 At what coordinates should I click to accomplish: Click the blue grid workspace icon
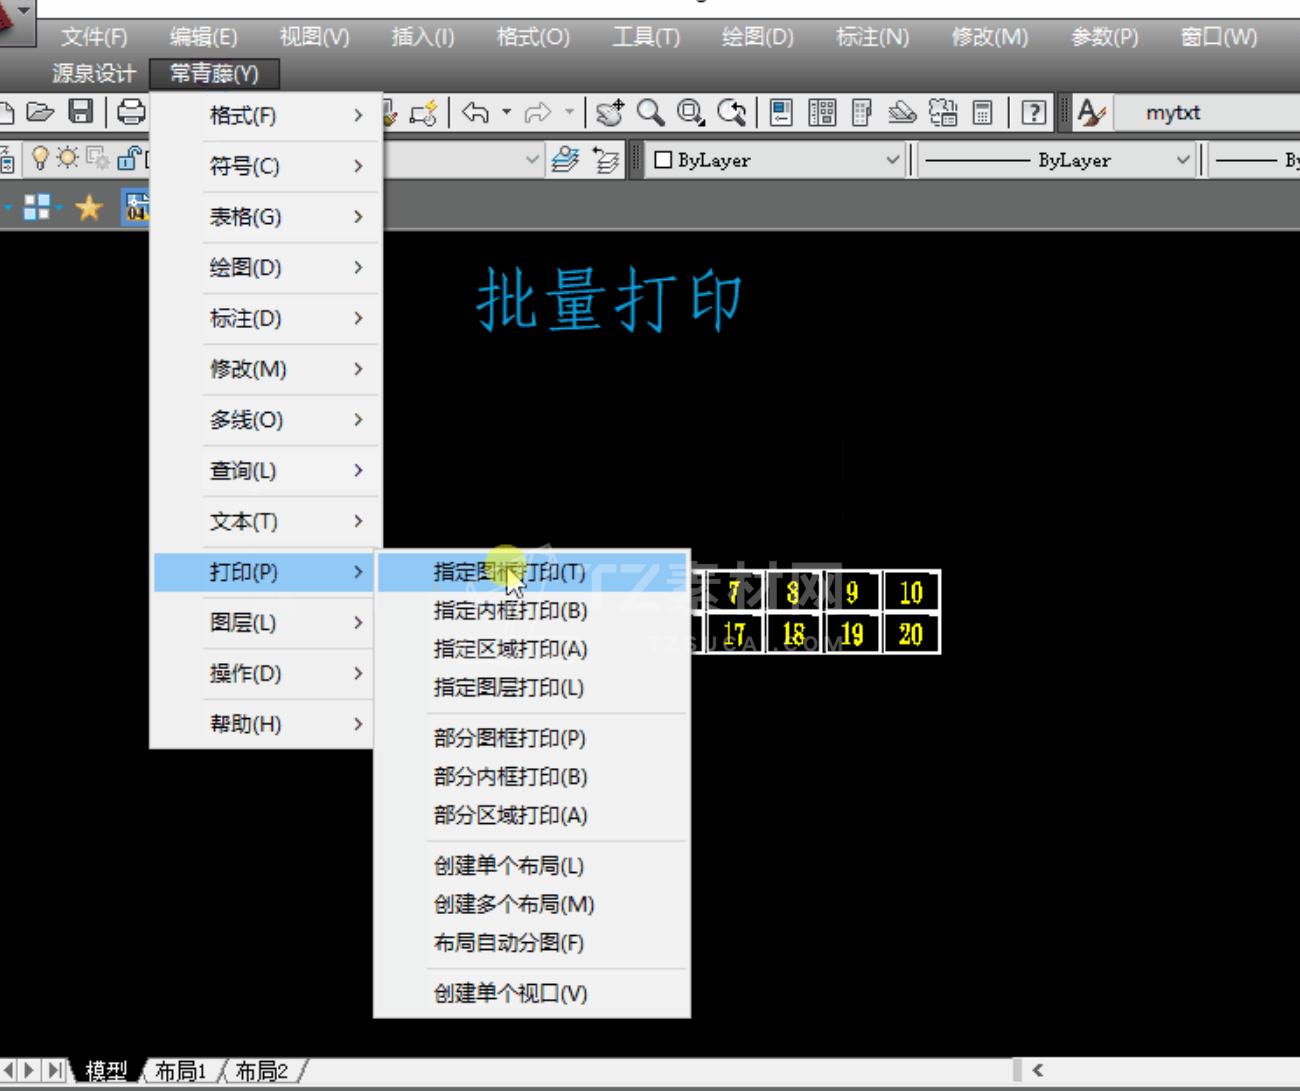tap(37, 208)
